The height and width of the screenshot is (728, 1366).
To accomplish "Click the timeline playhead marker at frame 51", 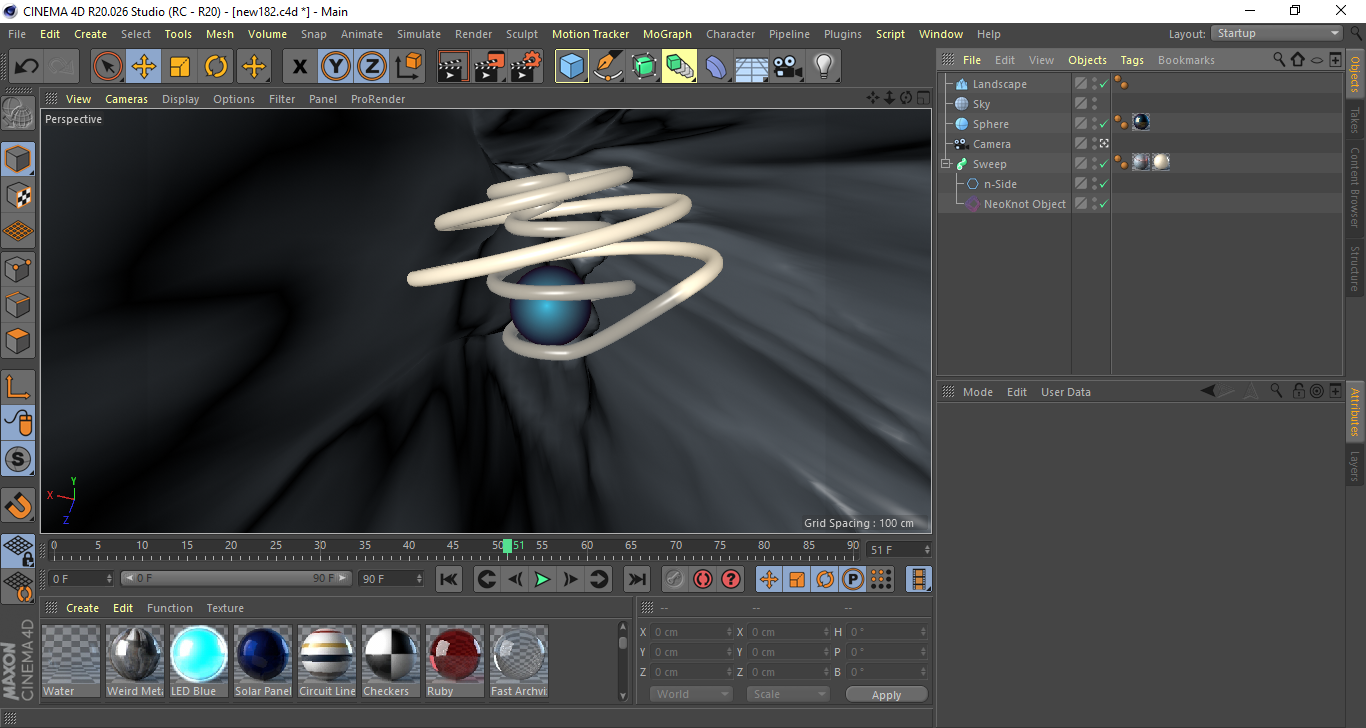I will (507, 545).
